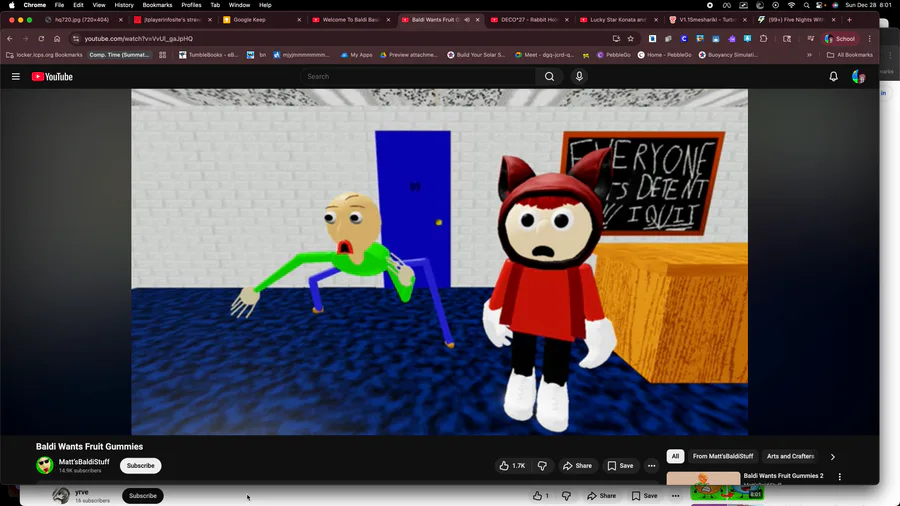Open more actions for the Baldi video

(x=651, y=466)
